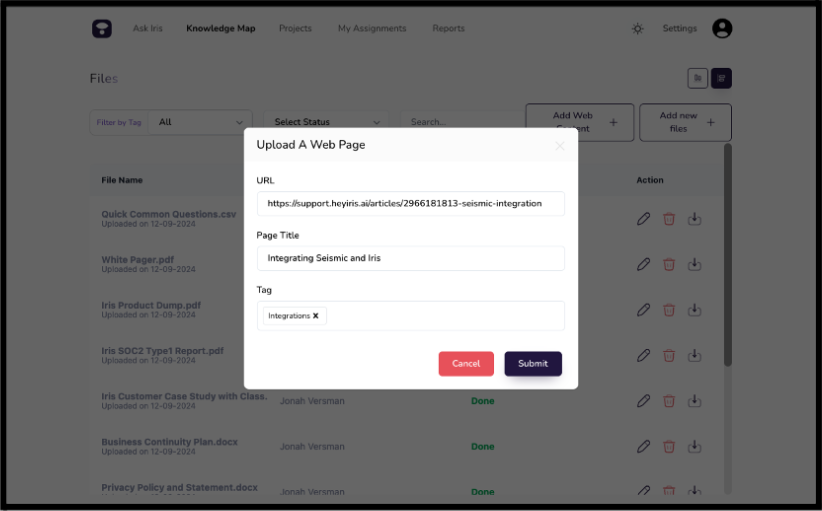
Task: Download Iris Product Dump.pdf file
Action: (695, 310)
